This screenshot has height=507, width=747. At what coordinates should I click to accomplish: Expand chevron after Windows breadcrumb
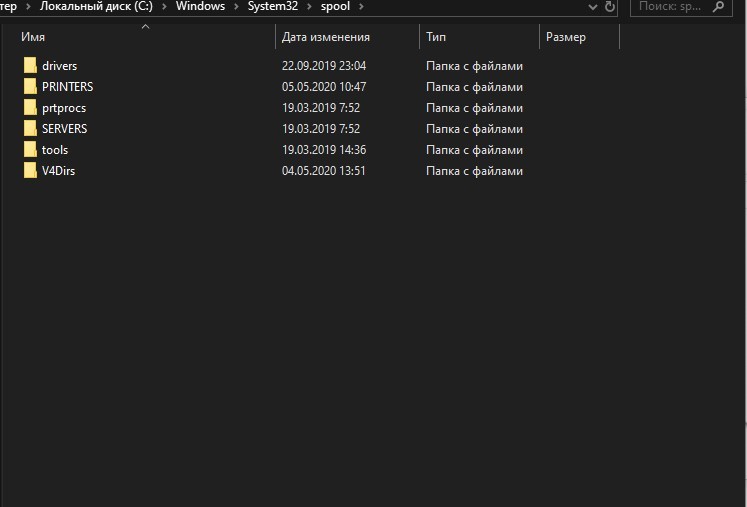[x=236, y=7]
